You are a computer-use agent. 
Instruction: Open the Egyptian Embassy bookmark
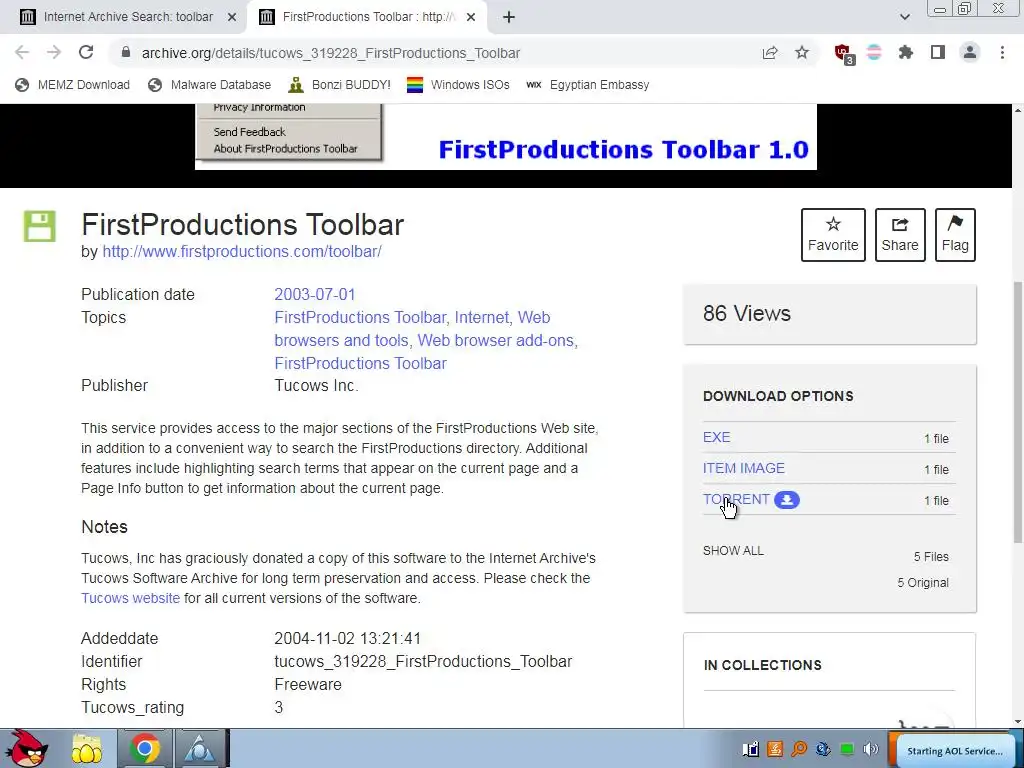[x=588, y=85]
